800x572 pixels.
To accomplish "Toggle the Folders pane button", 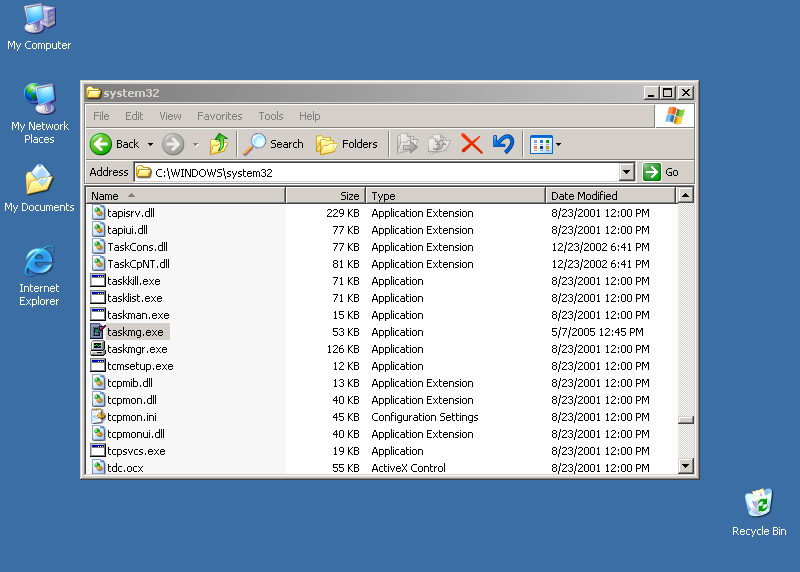I will click(347, 144).
